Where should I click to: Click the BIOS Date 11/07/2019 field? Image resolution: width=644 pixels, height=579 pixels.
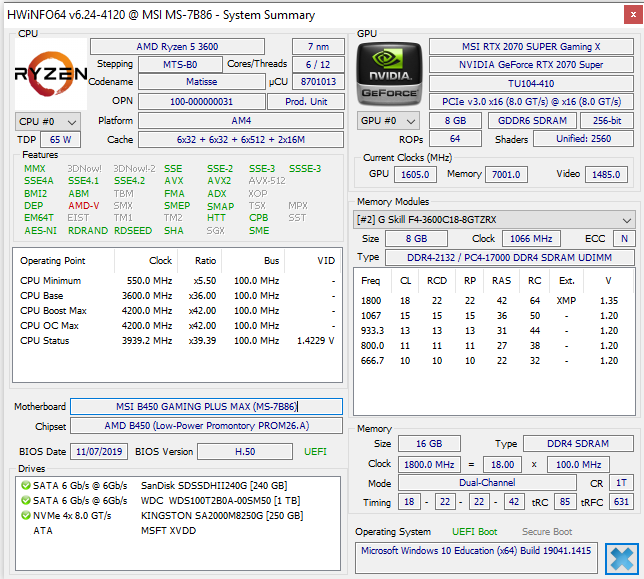(x=99, y=452)
